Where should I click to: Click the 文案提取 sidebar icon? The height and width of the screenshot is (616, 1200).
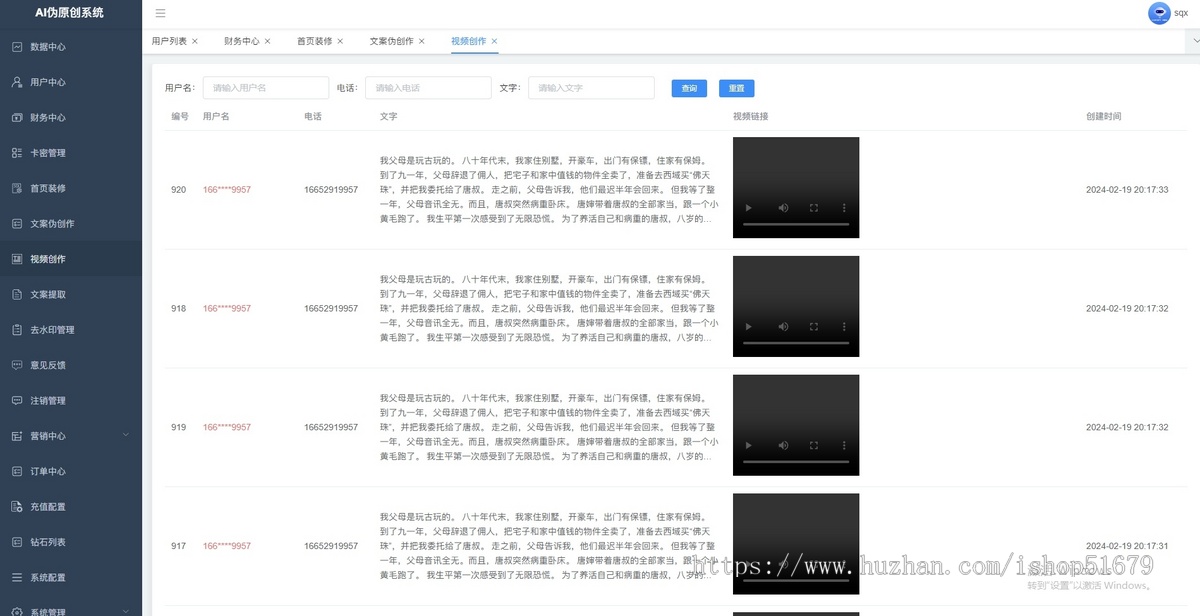[x=17, y=295]
